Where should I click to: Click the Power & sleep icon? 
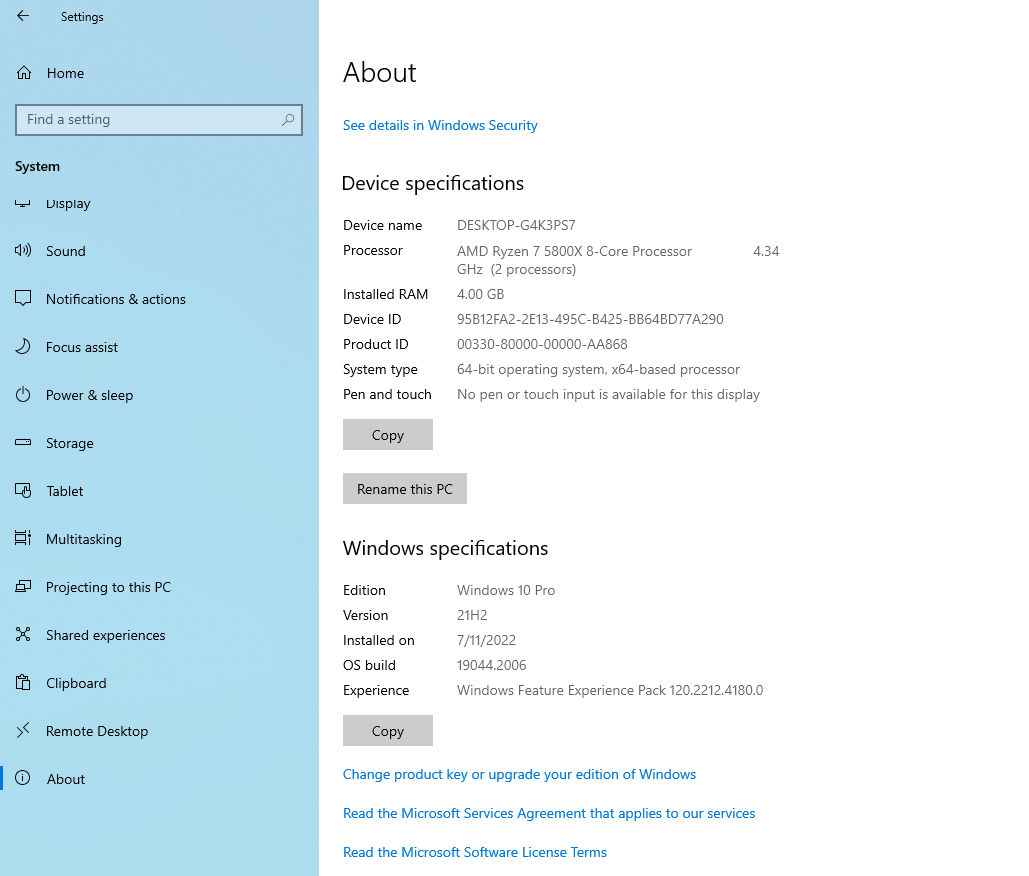coord(23,394)
